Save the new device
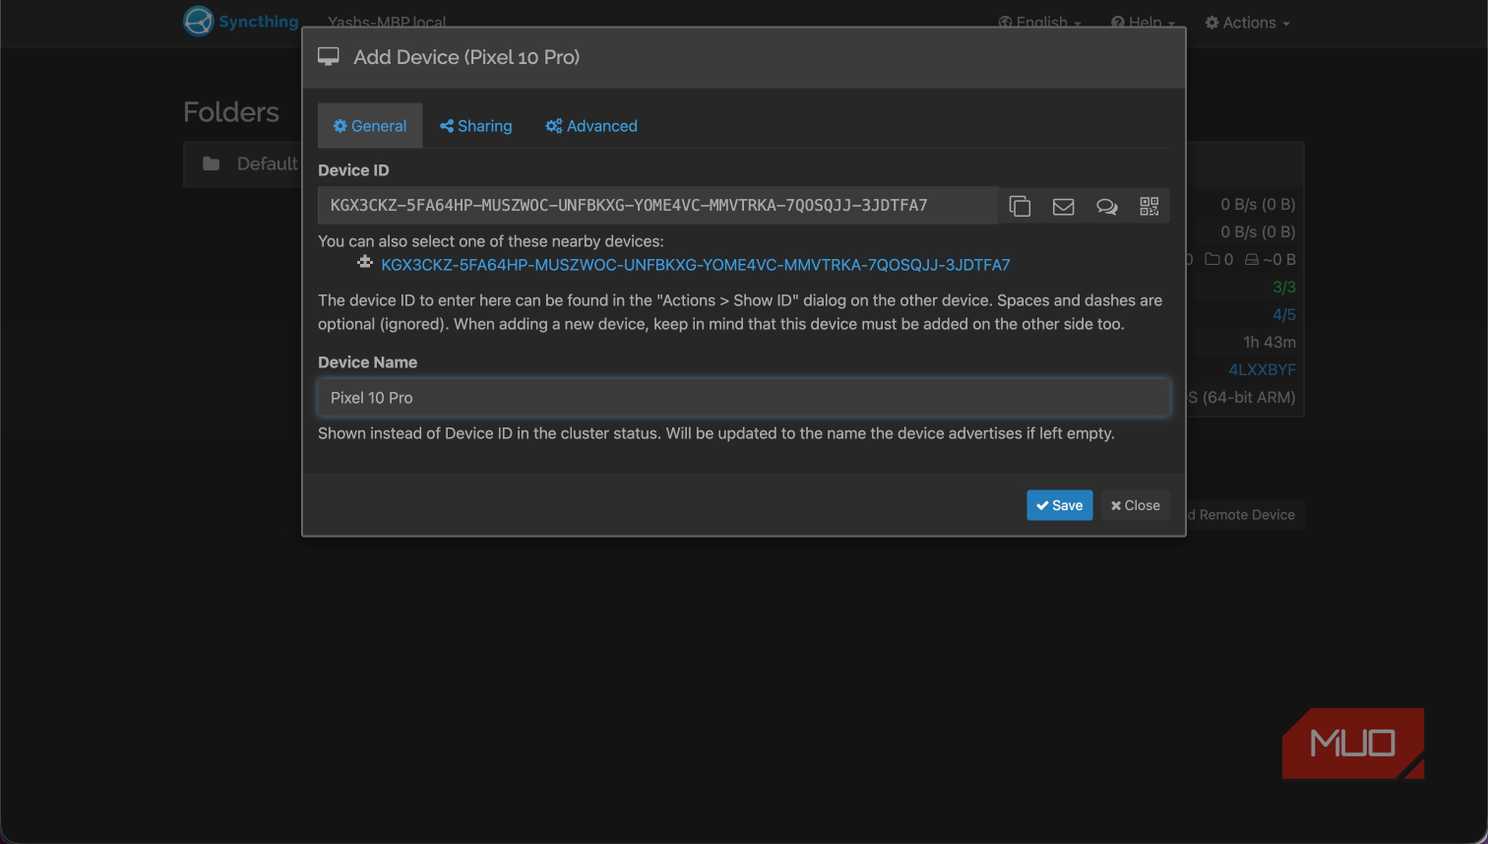This screenshot has width=1488, height=844. [1059, 505]
